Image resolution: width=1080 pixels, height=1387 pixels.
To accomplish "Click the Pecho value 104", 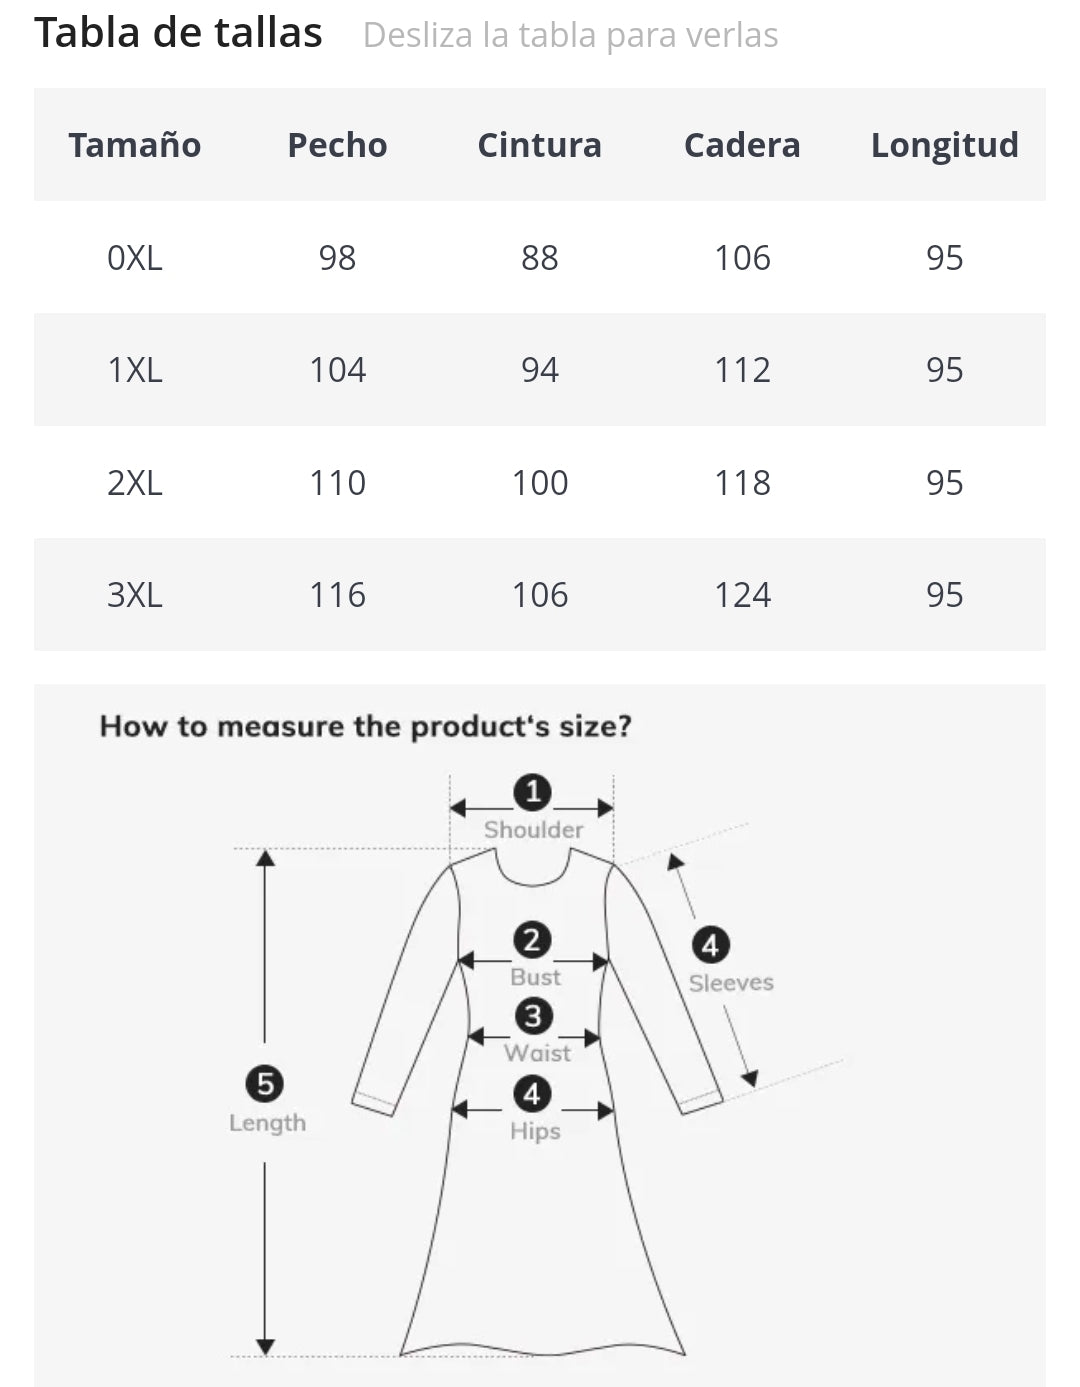I will (337, 370).
